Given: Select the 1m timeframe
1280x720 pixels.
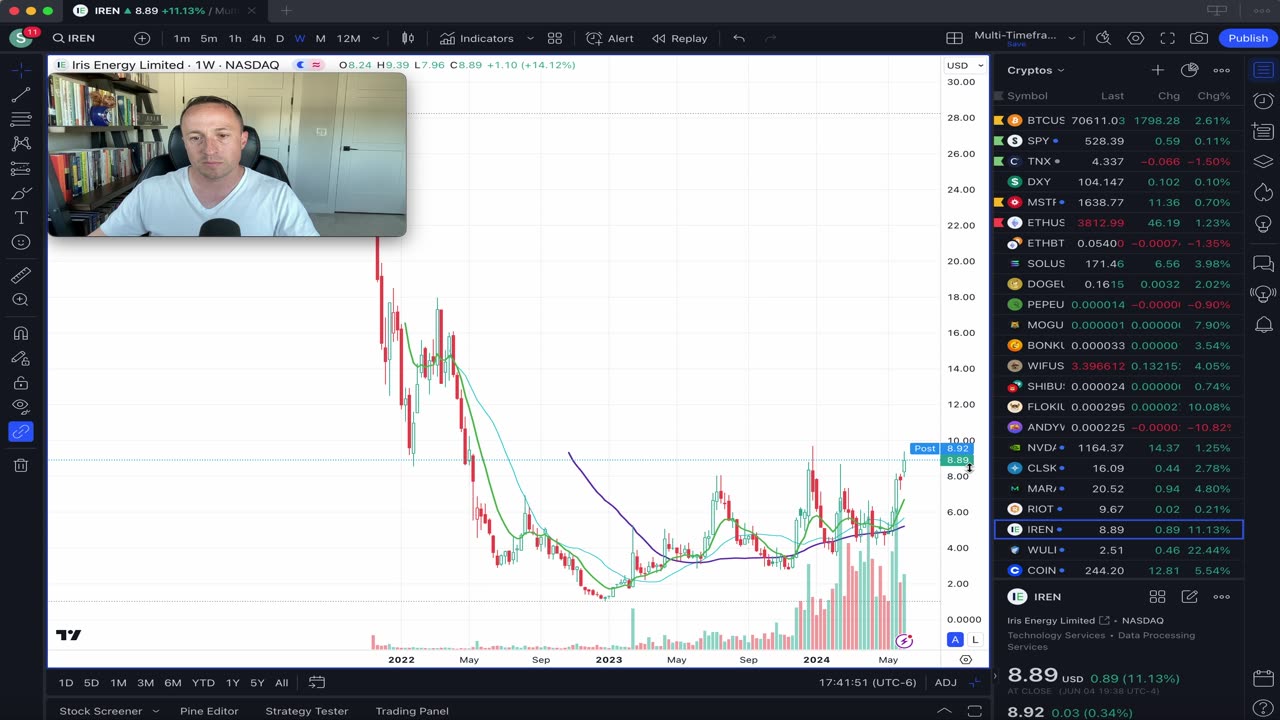Looking at the screenshot, I should [x=181, y=38].
